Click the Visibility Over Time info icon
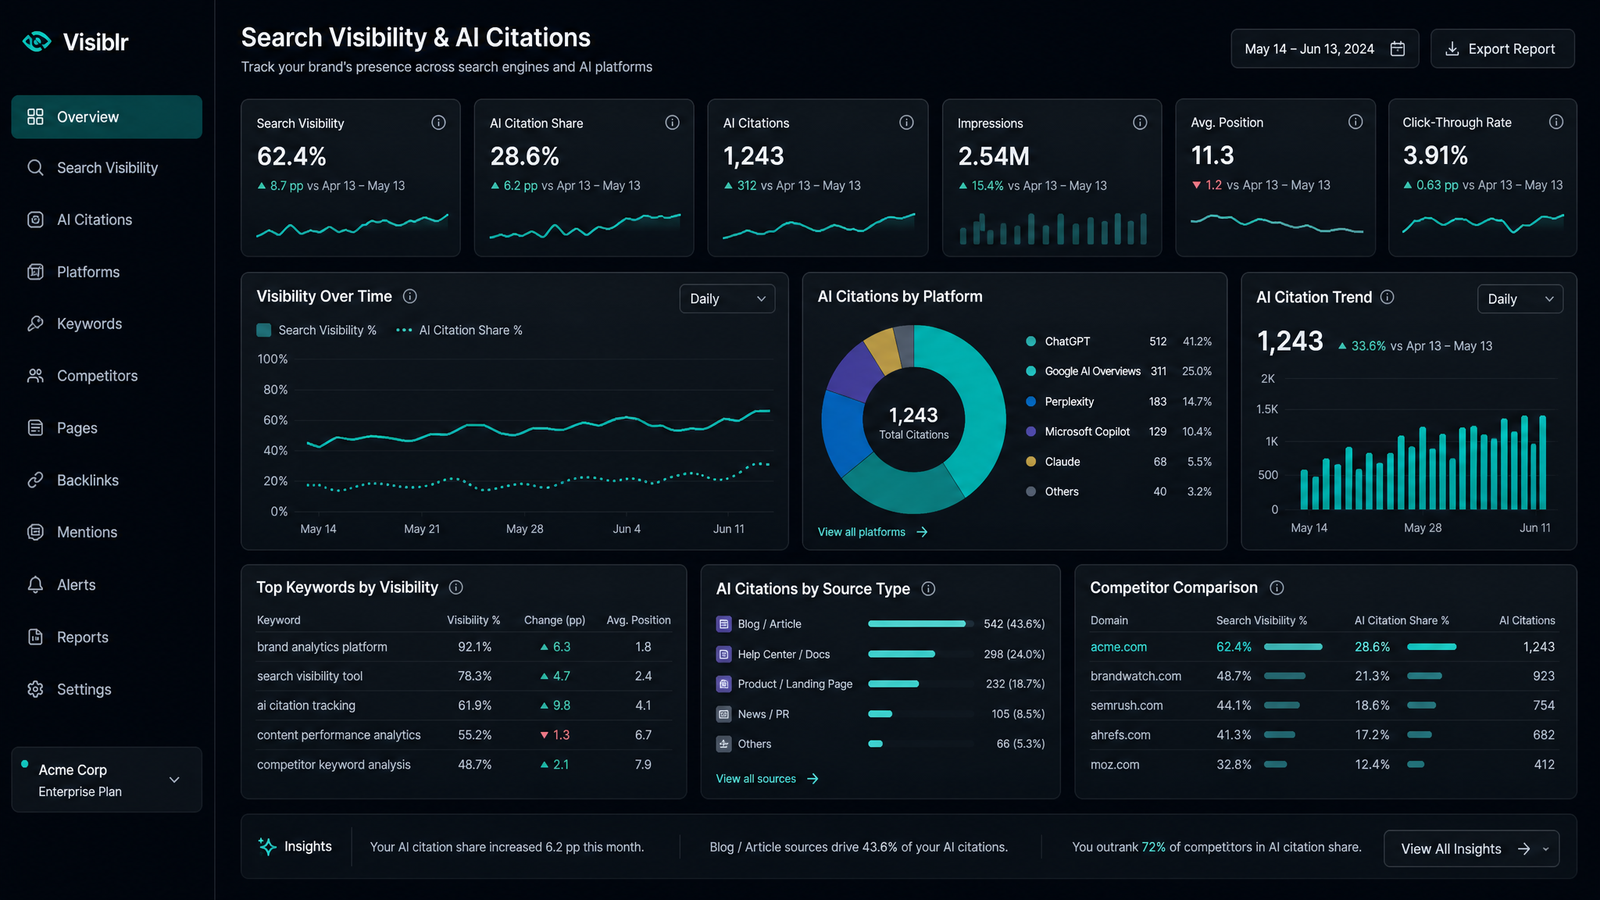This screenshot has width=1600, height=900. [410, 296]
